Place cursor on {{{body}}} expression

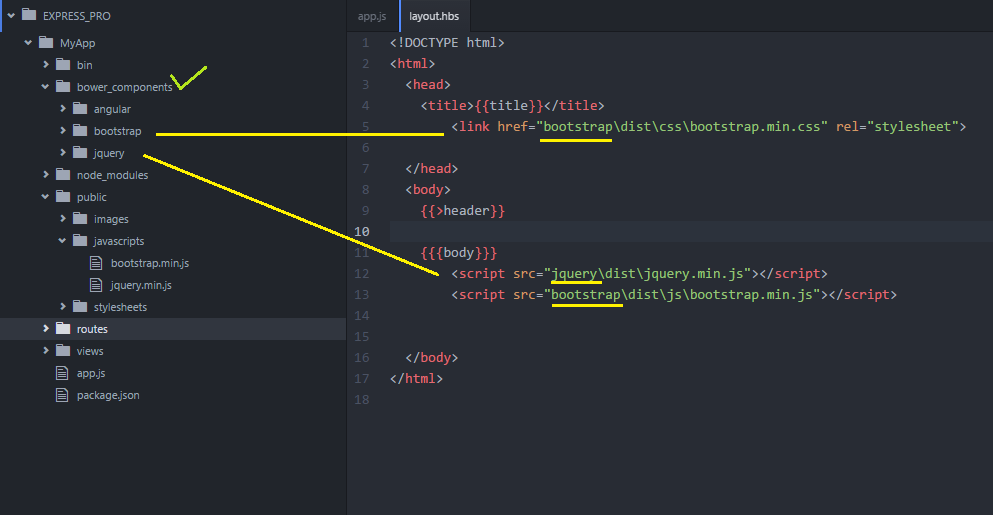coord(459,253)
